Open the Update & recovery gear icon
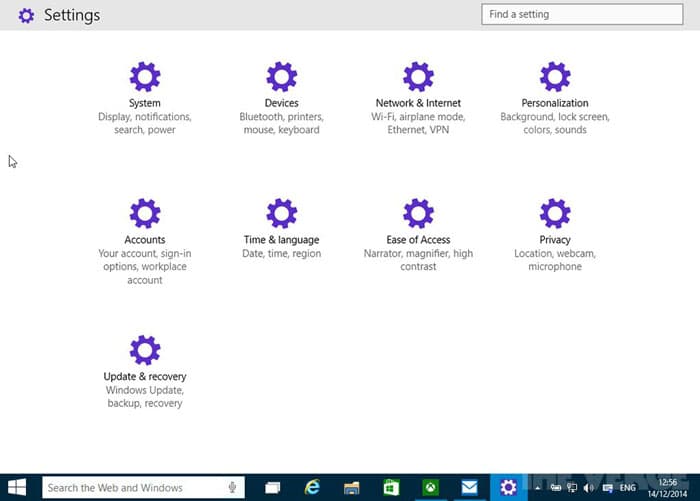 tap(145, 350)
